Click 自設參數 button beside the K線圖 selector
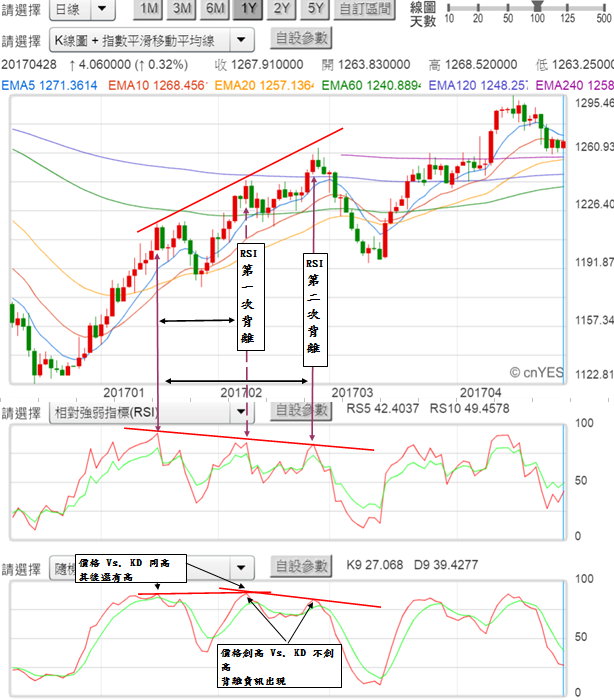This screenshot has width=614, height=700. point(301,38)
